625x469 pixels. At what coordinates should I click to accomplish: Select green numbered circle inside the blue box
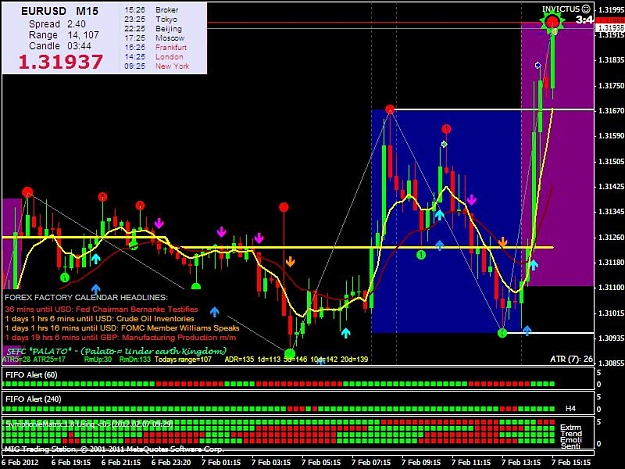coord(421,255)
